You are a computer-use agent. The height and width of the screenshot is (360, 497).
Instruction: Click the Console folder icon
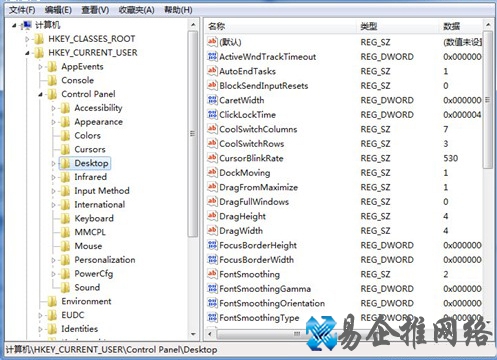pos(52,80)
